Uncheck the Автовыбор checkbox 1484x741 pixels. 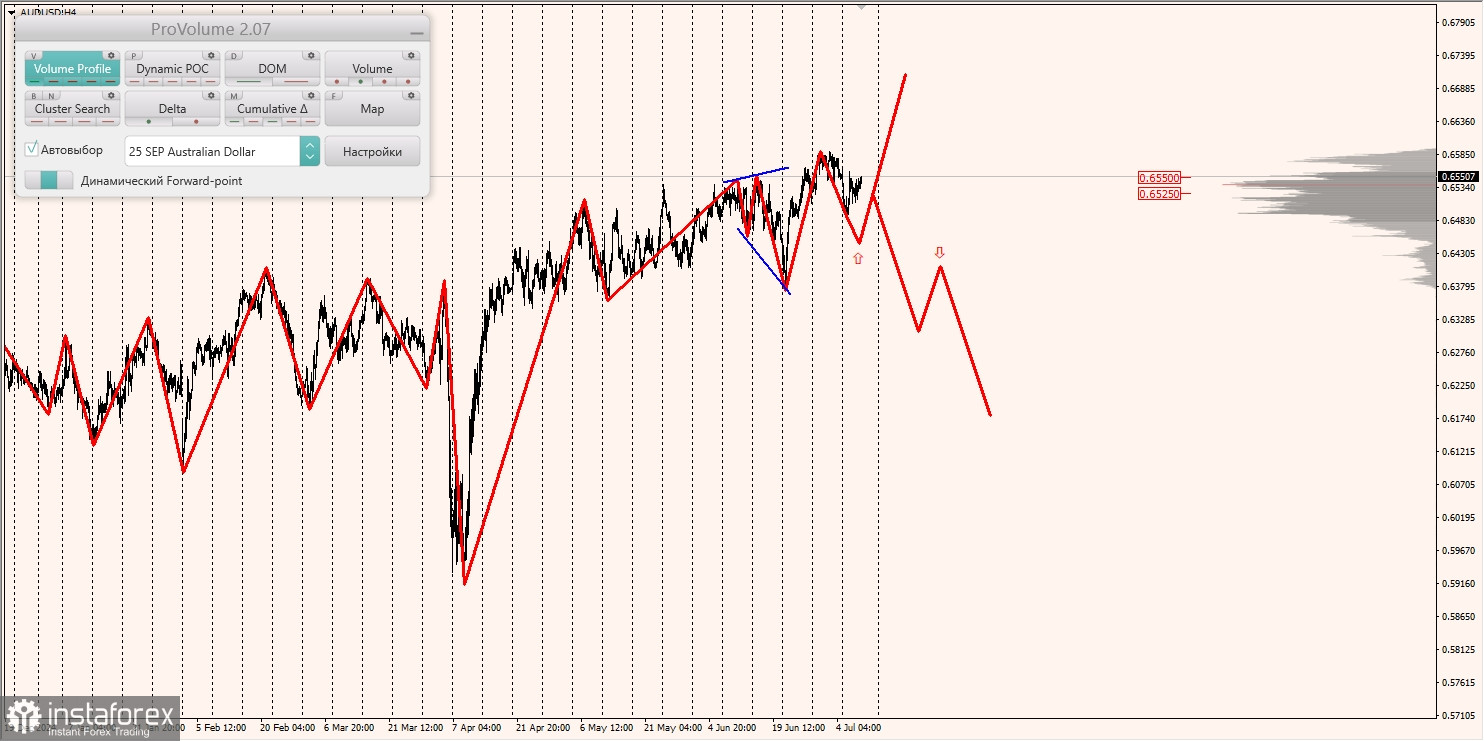[32, 149]
